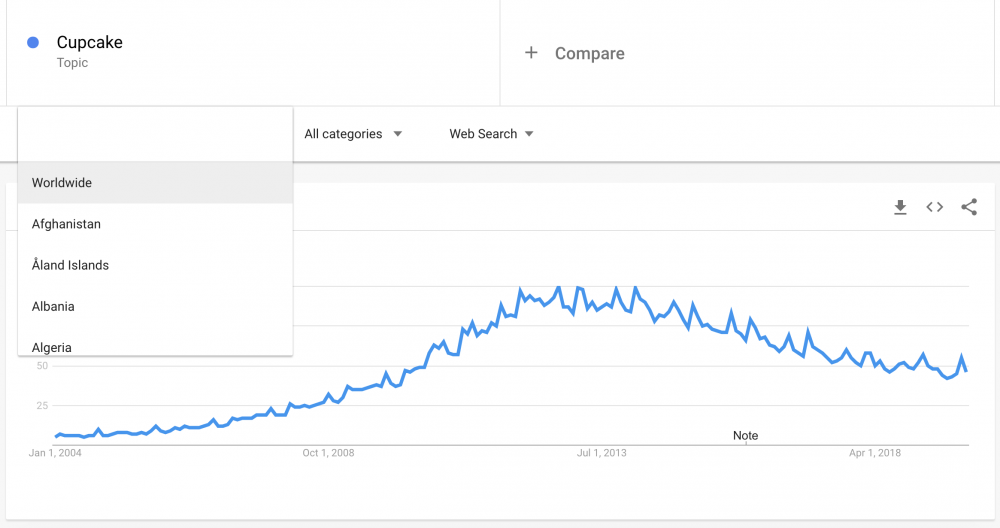Open the All categories dropdown
Image resolution: width=1000 pixels, height=528 pixels.
352,134
